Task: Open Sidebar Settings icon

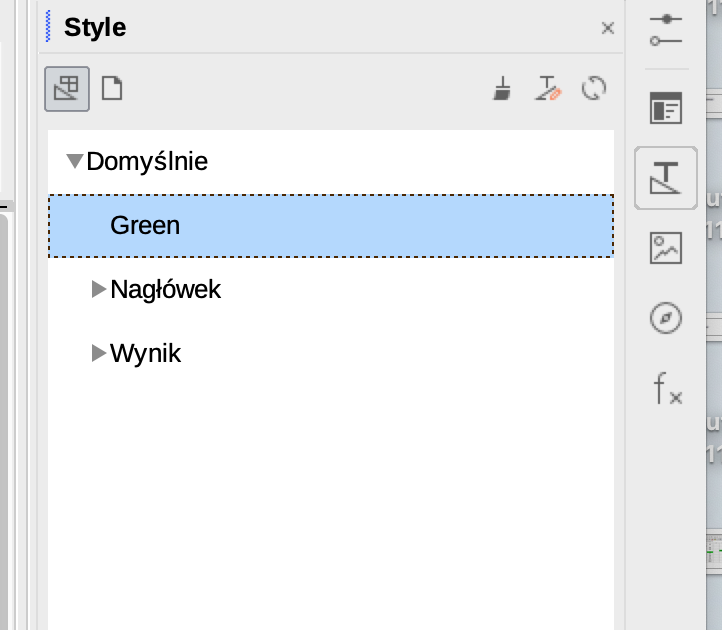Action: 666,30
